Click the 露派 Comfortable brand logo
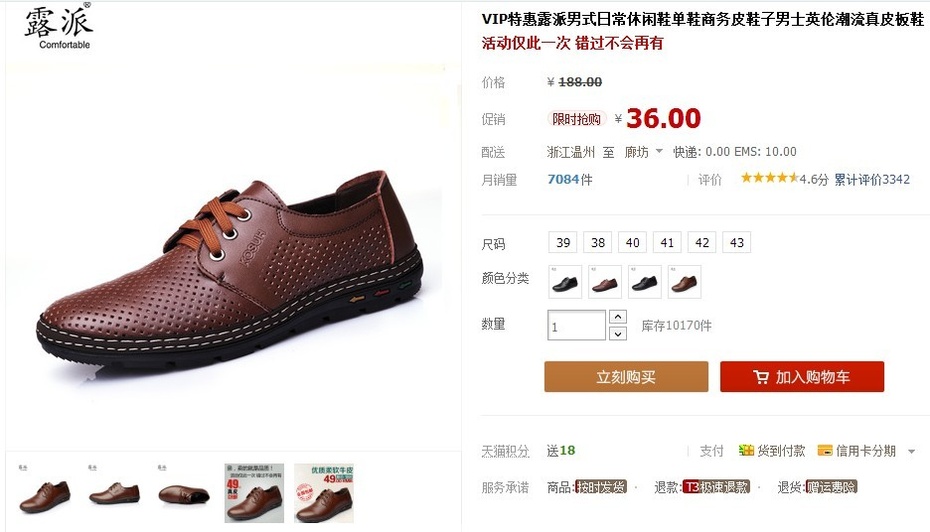The image size is (930, 532). point(58,27)
